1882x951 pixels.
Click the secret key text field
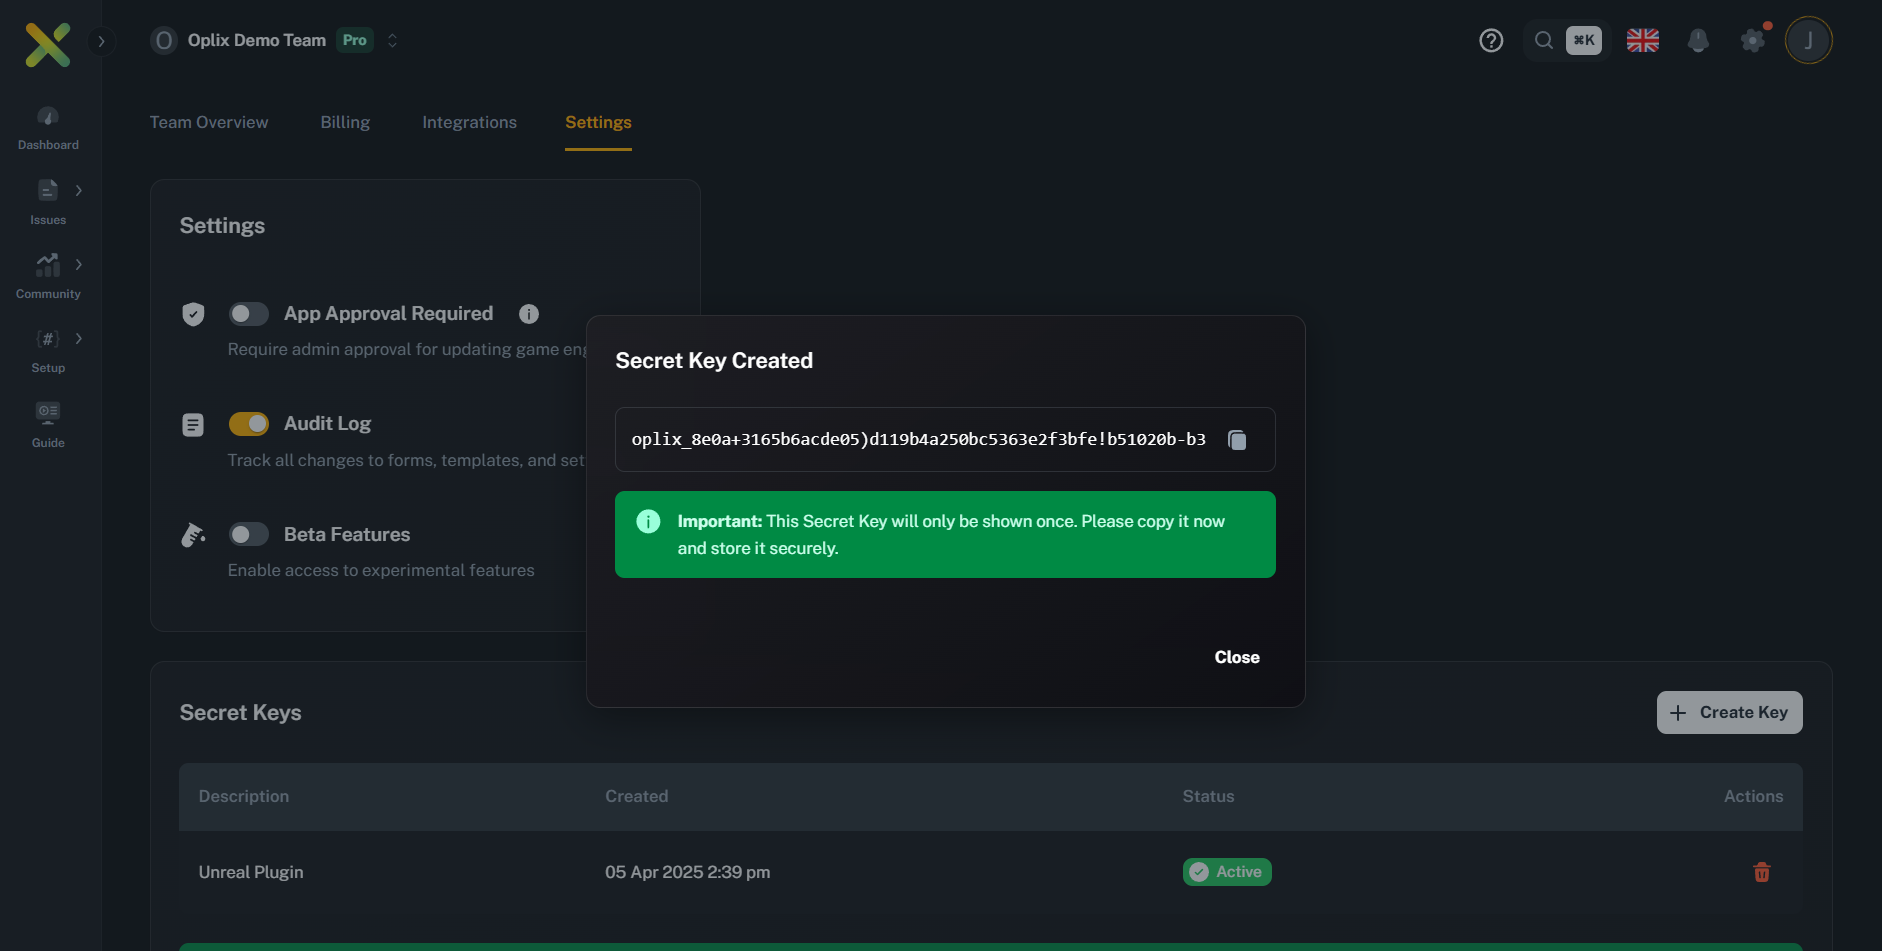(918, 440)
